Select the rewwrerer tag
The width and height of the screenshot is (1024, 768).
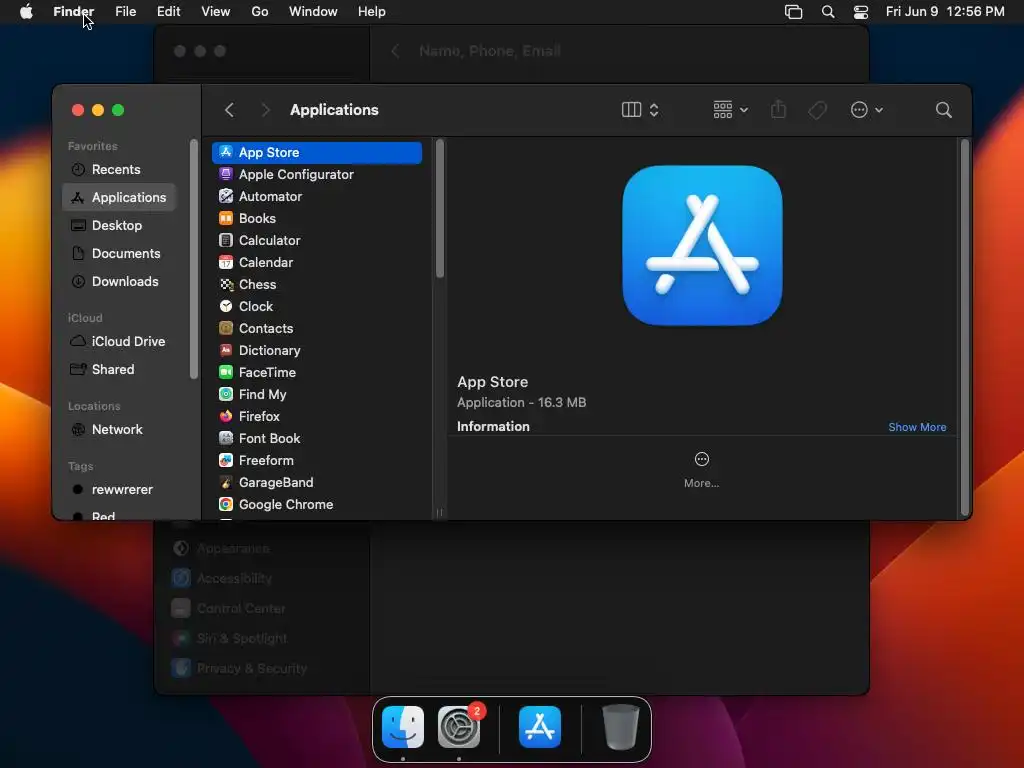point(120,489)
